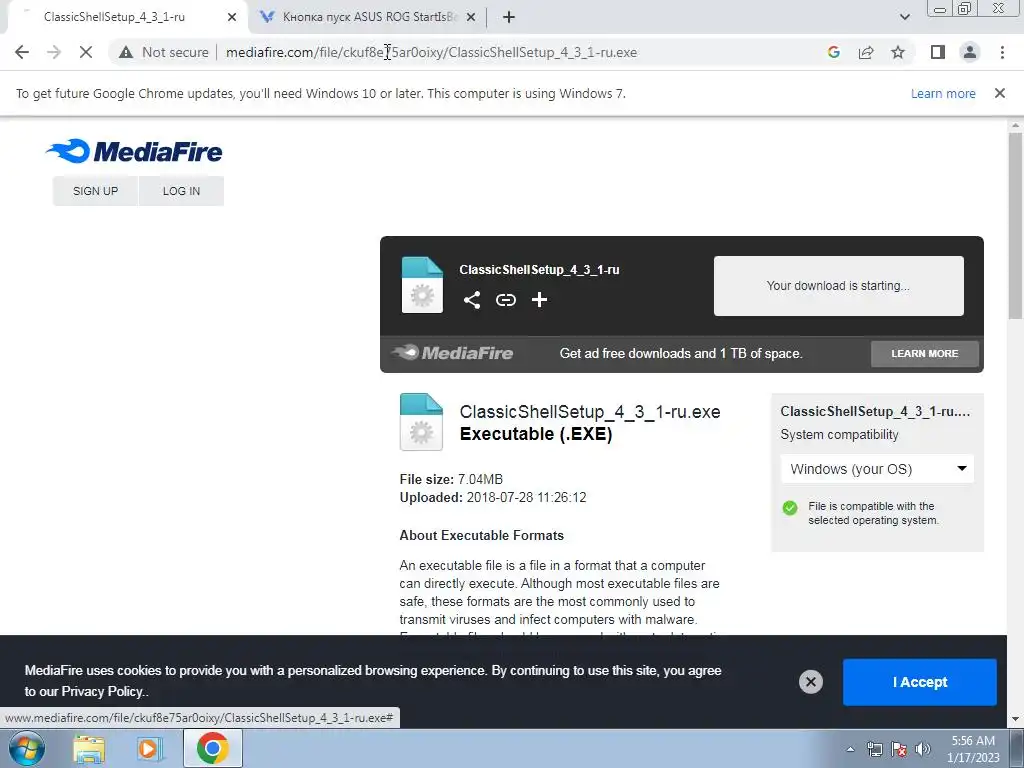Click the LOG IN button
This screenshot has height=768, width=1024.
(182, 191)
